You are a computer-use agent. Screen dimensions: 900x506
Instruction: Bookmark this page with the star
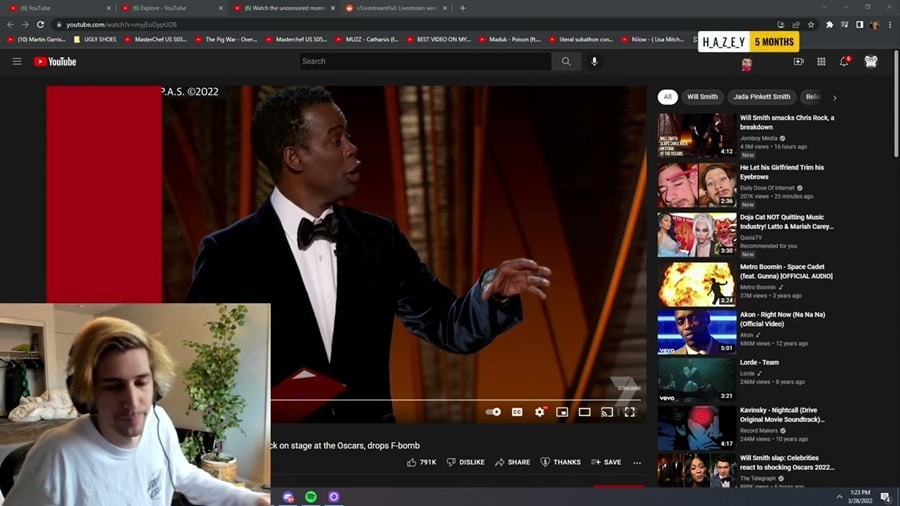(x=811, y=25)
